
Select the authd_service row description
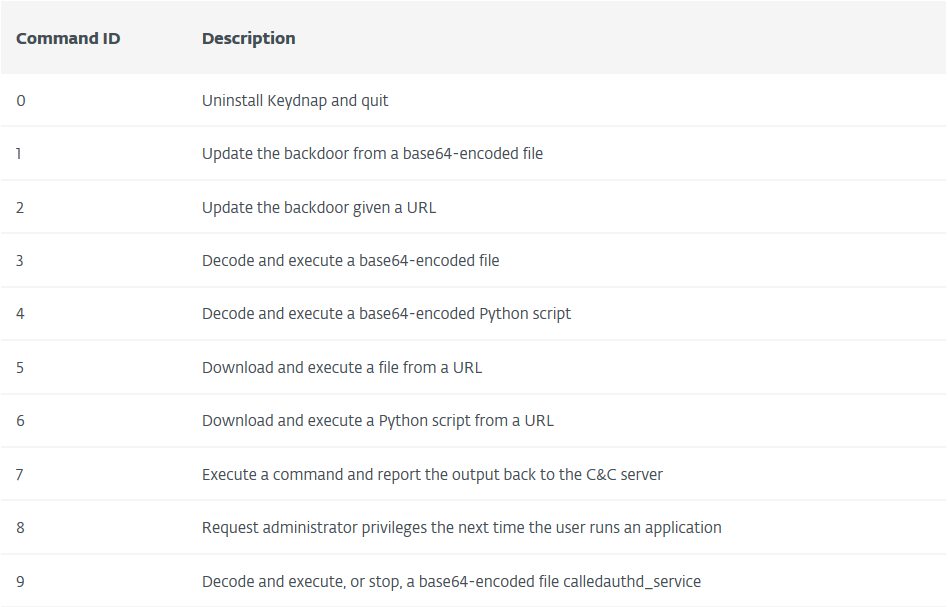coord(452,582)
